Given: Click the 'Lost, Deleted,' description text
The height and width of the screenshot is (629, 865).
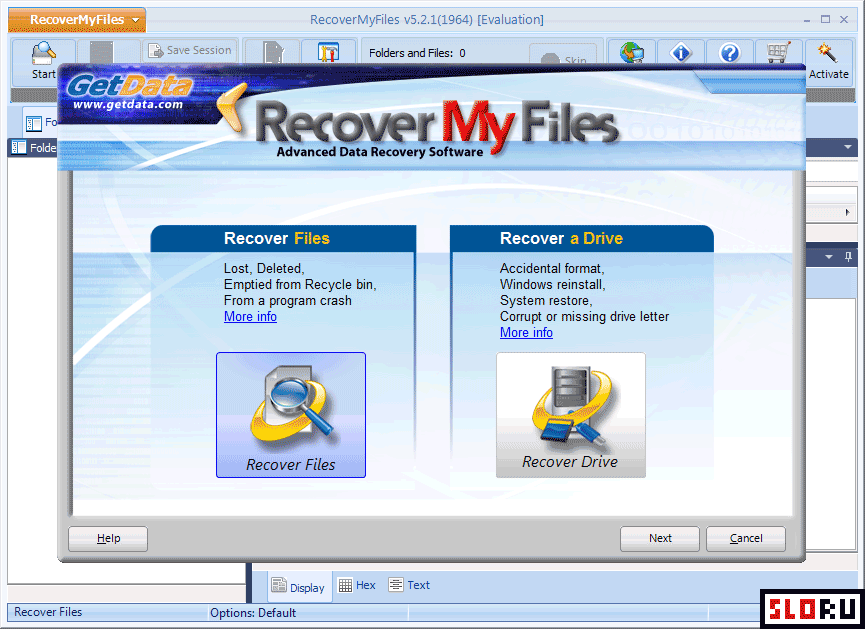Looking at the screenshot, I should [x=264, y=269].
